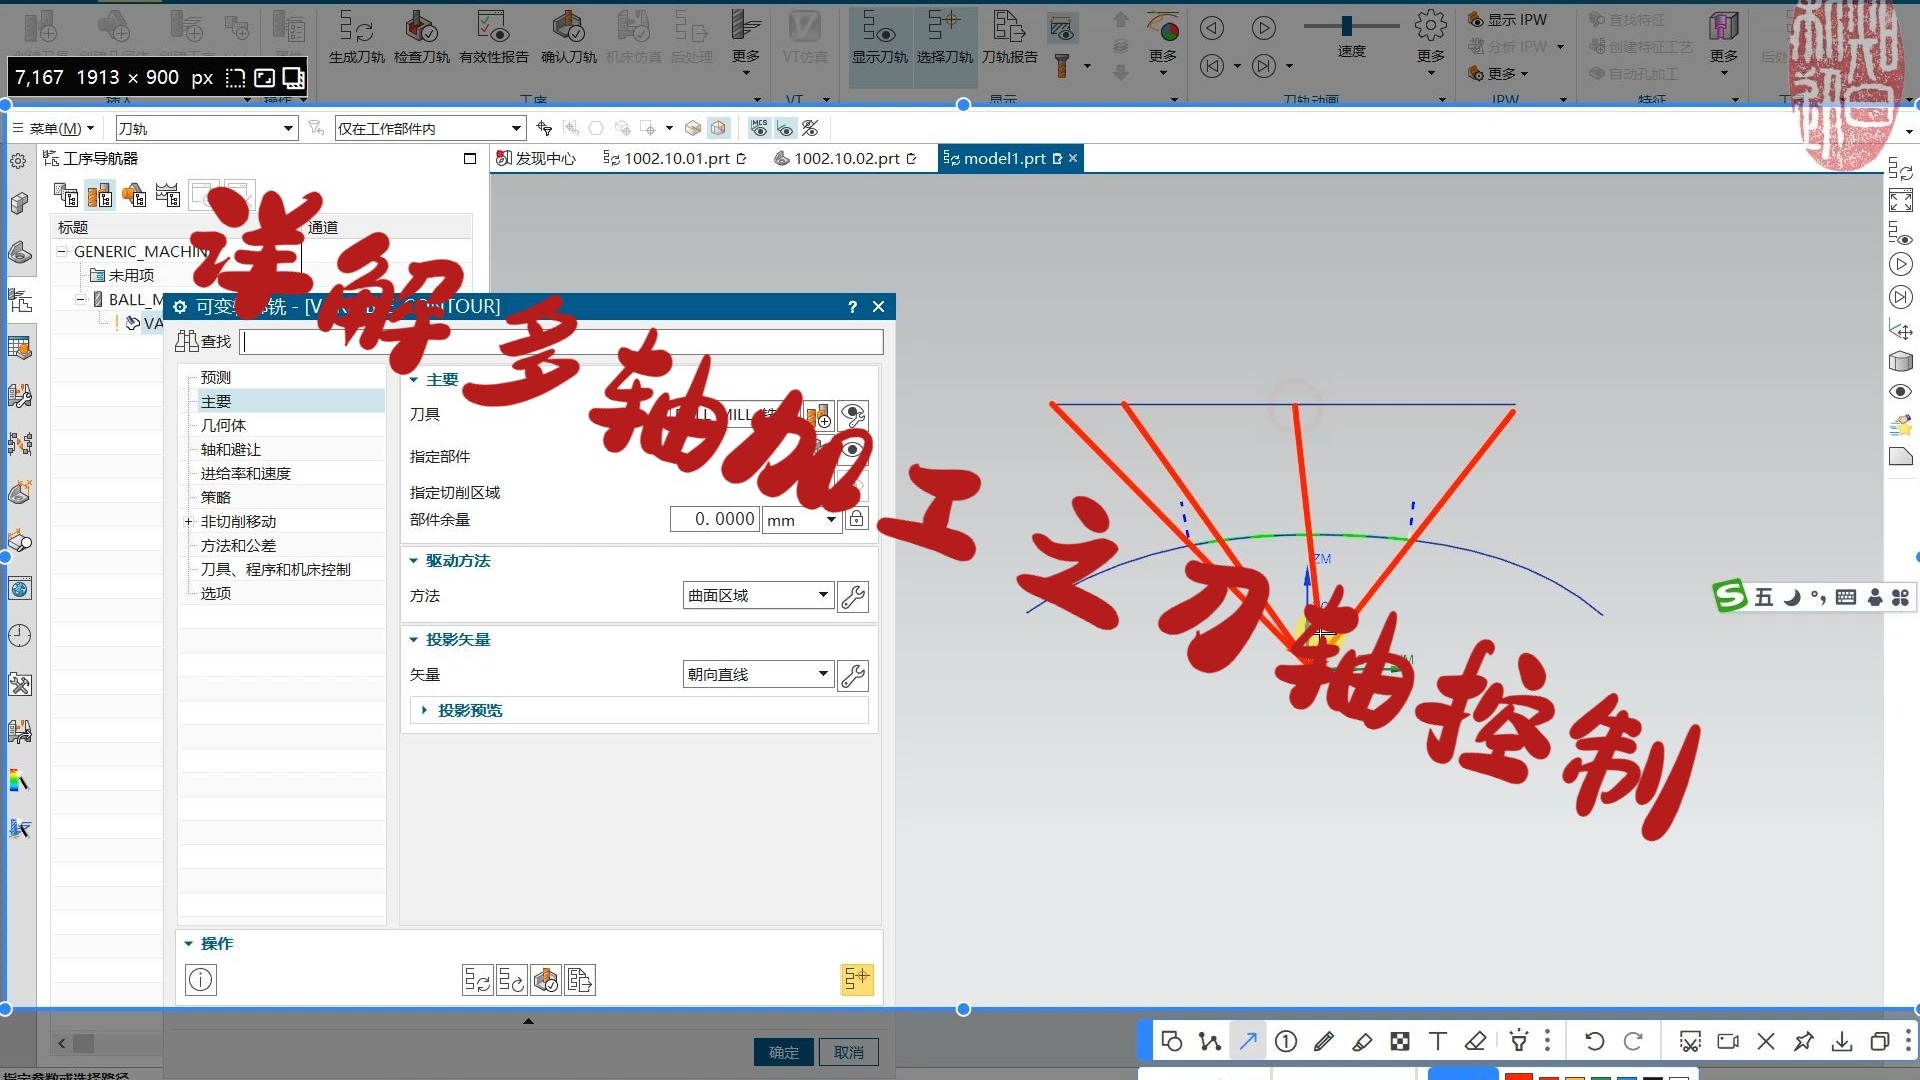Toggle the lock beside 部件余量 value
Screen dimensions: 1920x1080
click(856, 519)
